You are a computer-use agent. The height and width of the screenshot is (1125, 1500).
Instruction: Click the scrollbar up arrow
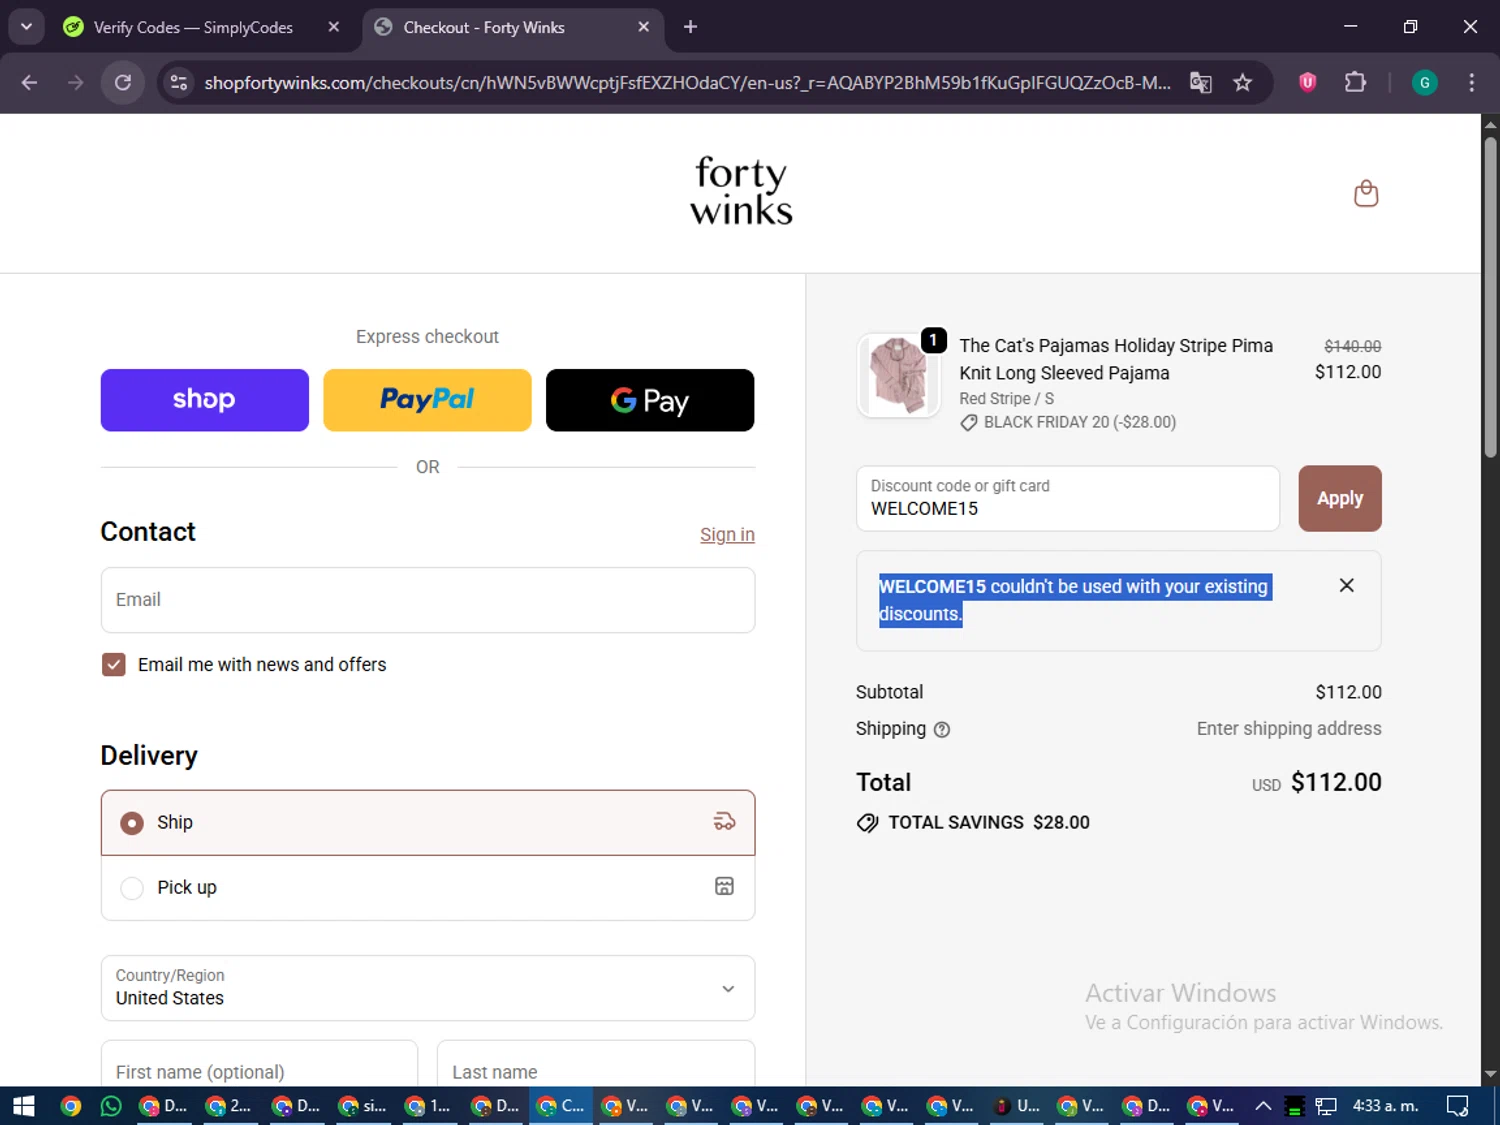(1490, 124)
